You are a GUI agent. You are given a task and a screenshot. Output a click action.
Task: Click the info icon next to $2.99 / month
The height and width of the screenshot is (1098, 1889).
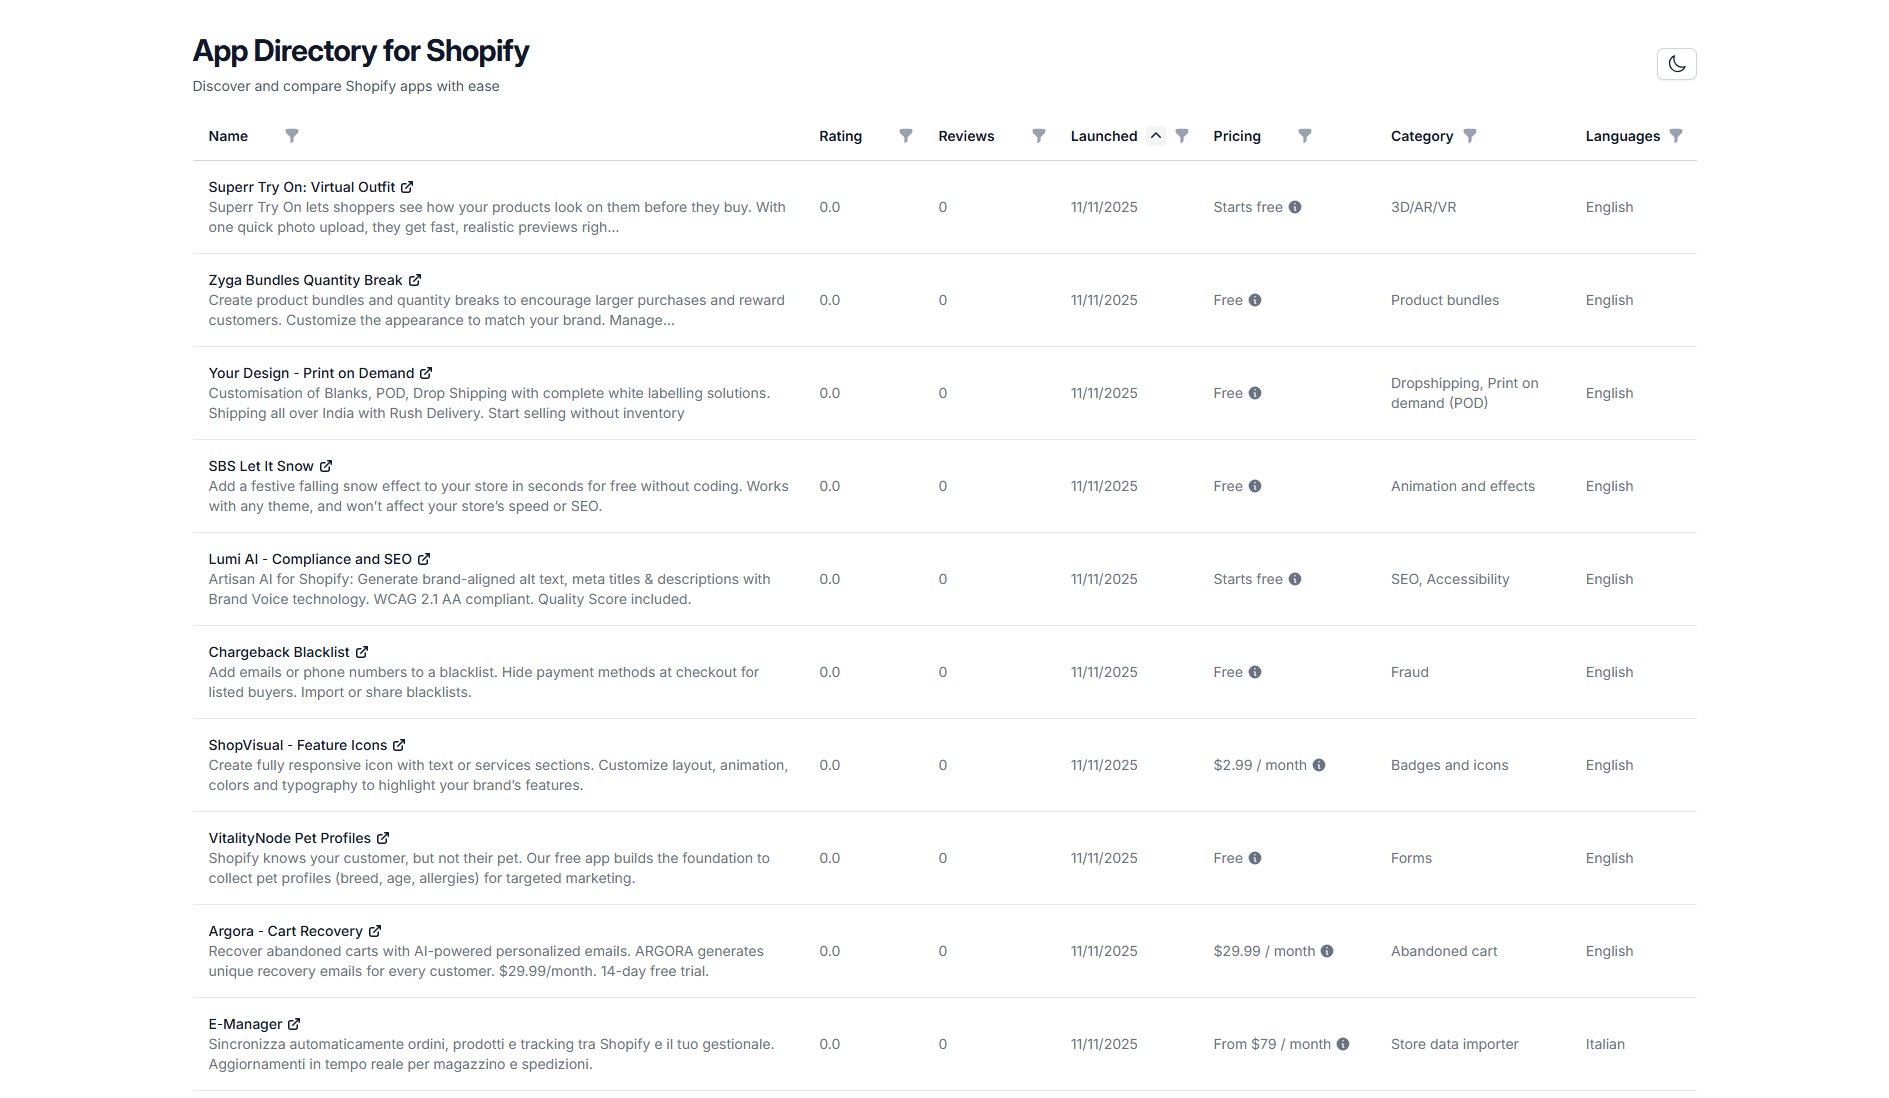tap(1318, 765)
